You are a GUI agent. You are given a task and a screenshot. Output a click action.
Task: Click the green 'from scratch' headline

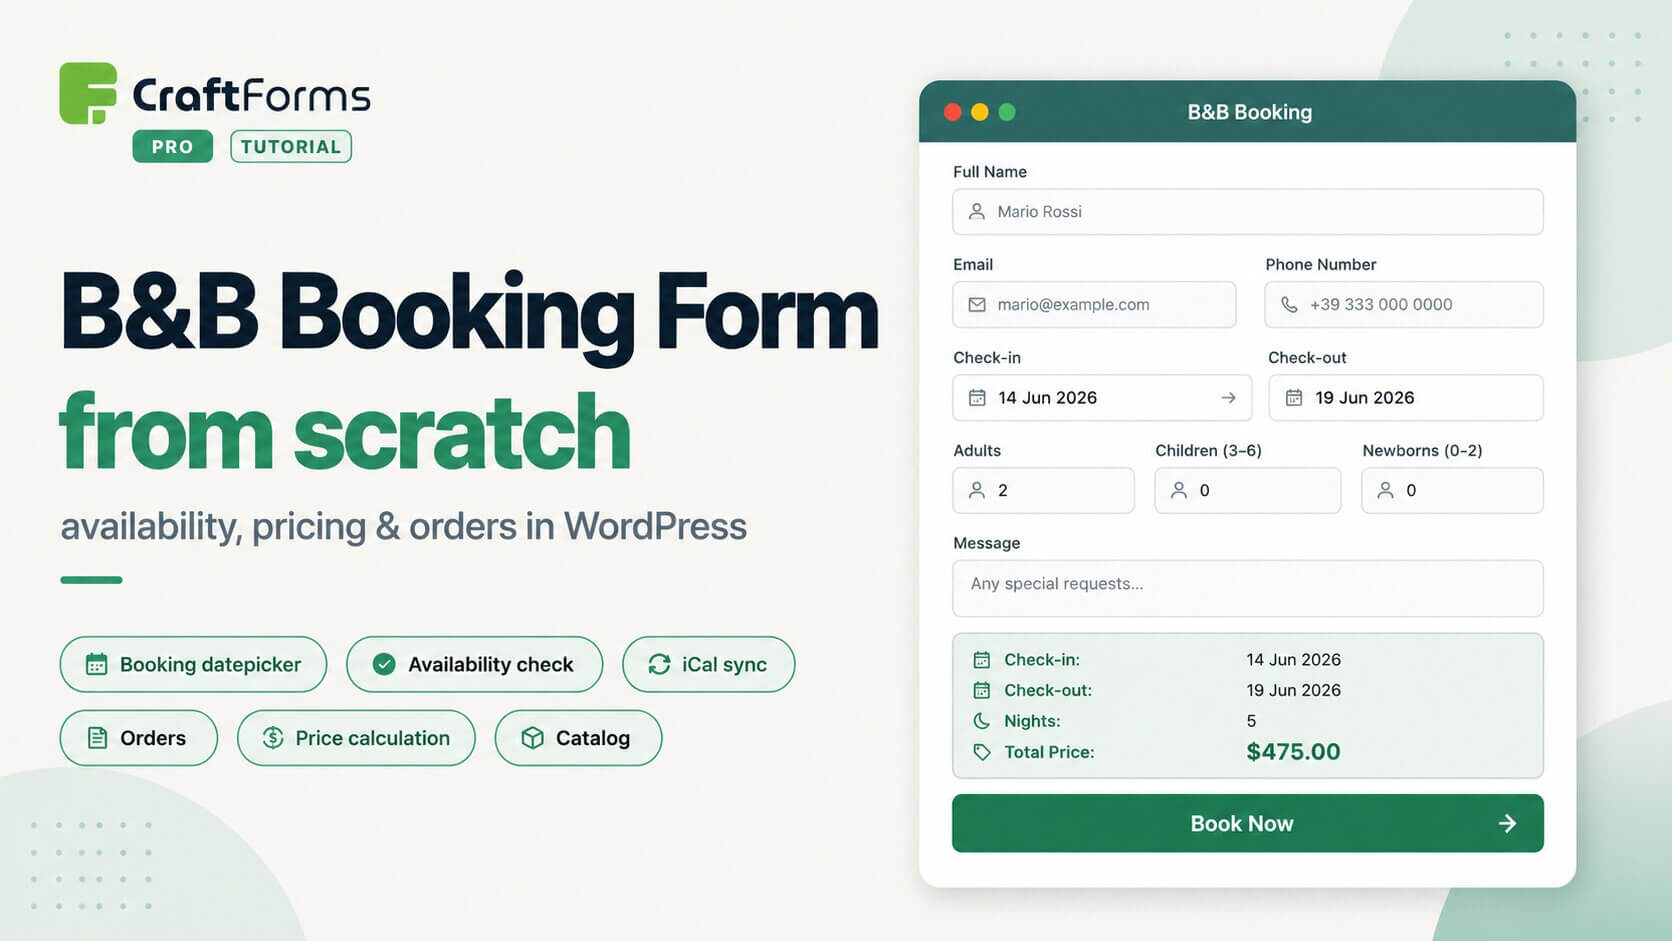[x=345, y=432]
